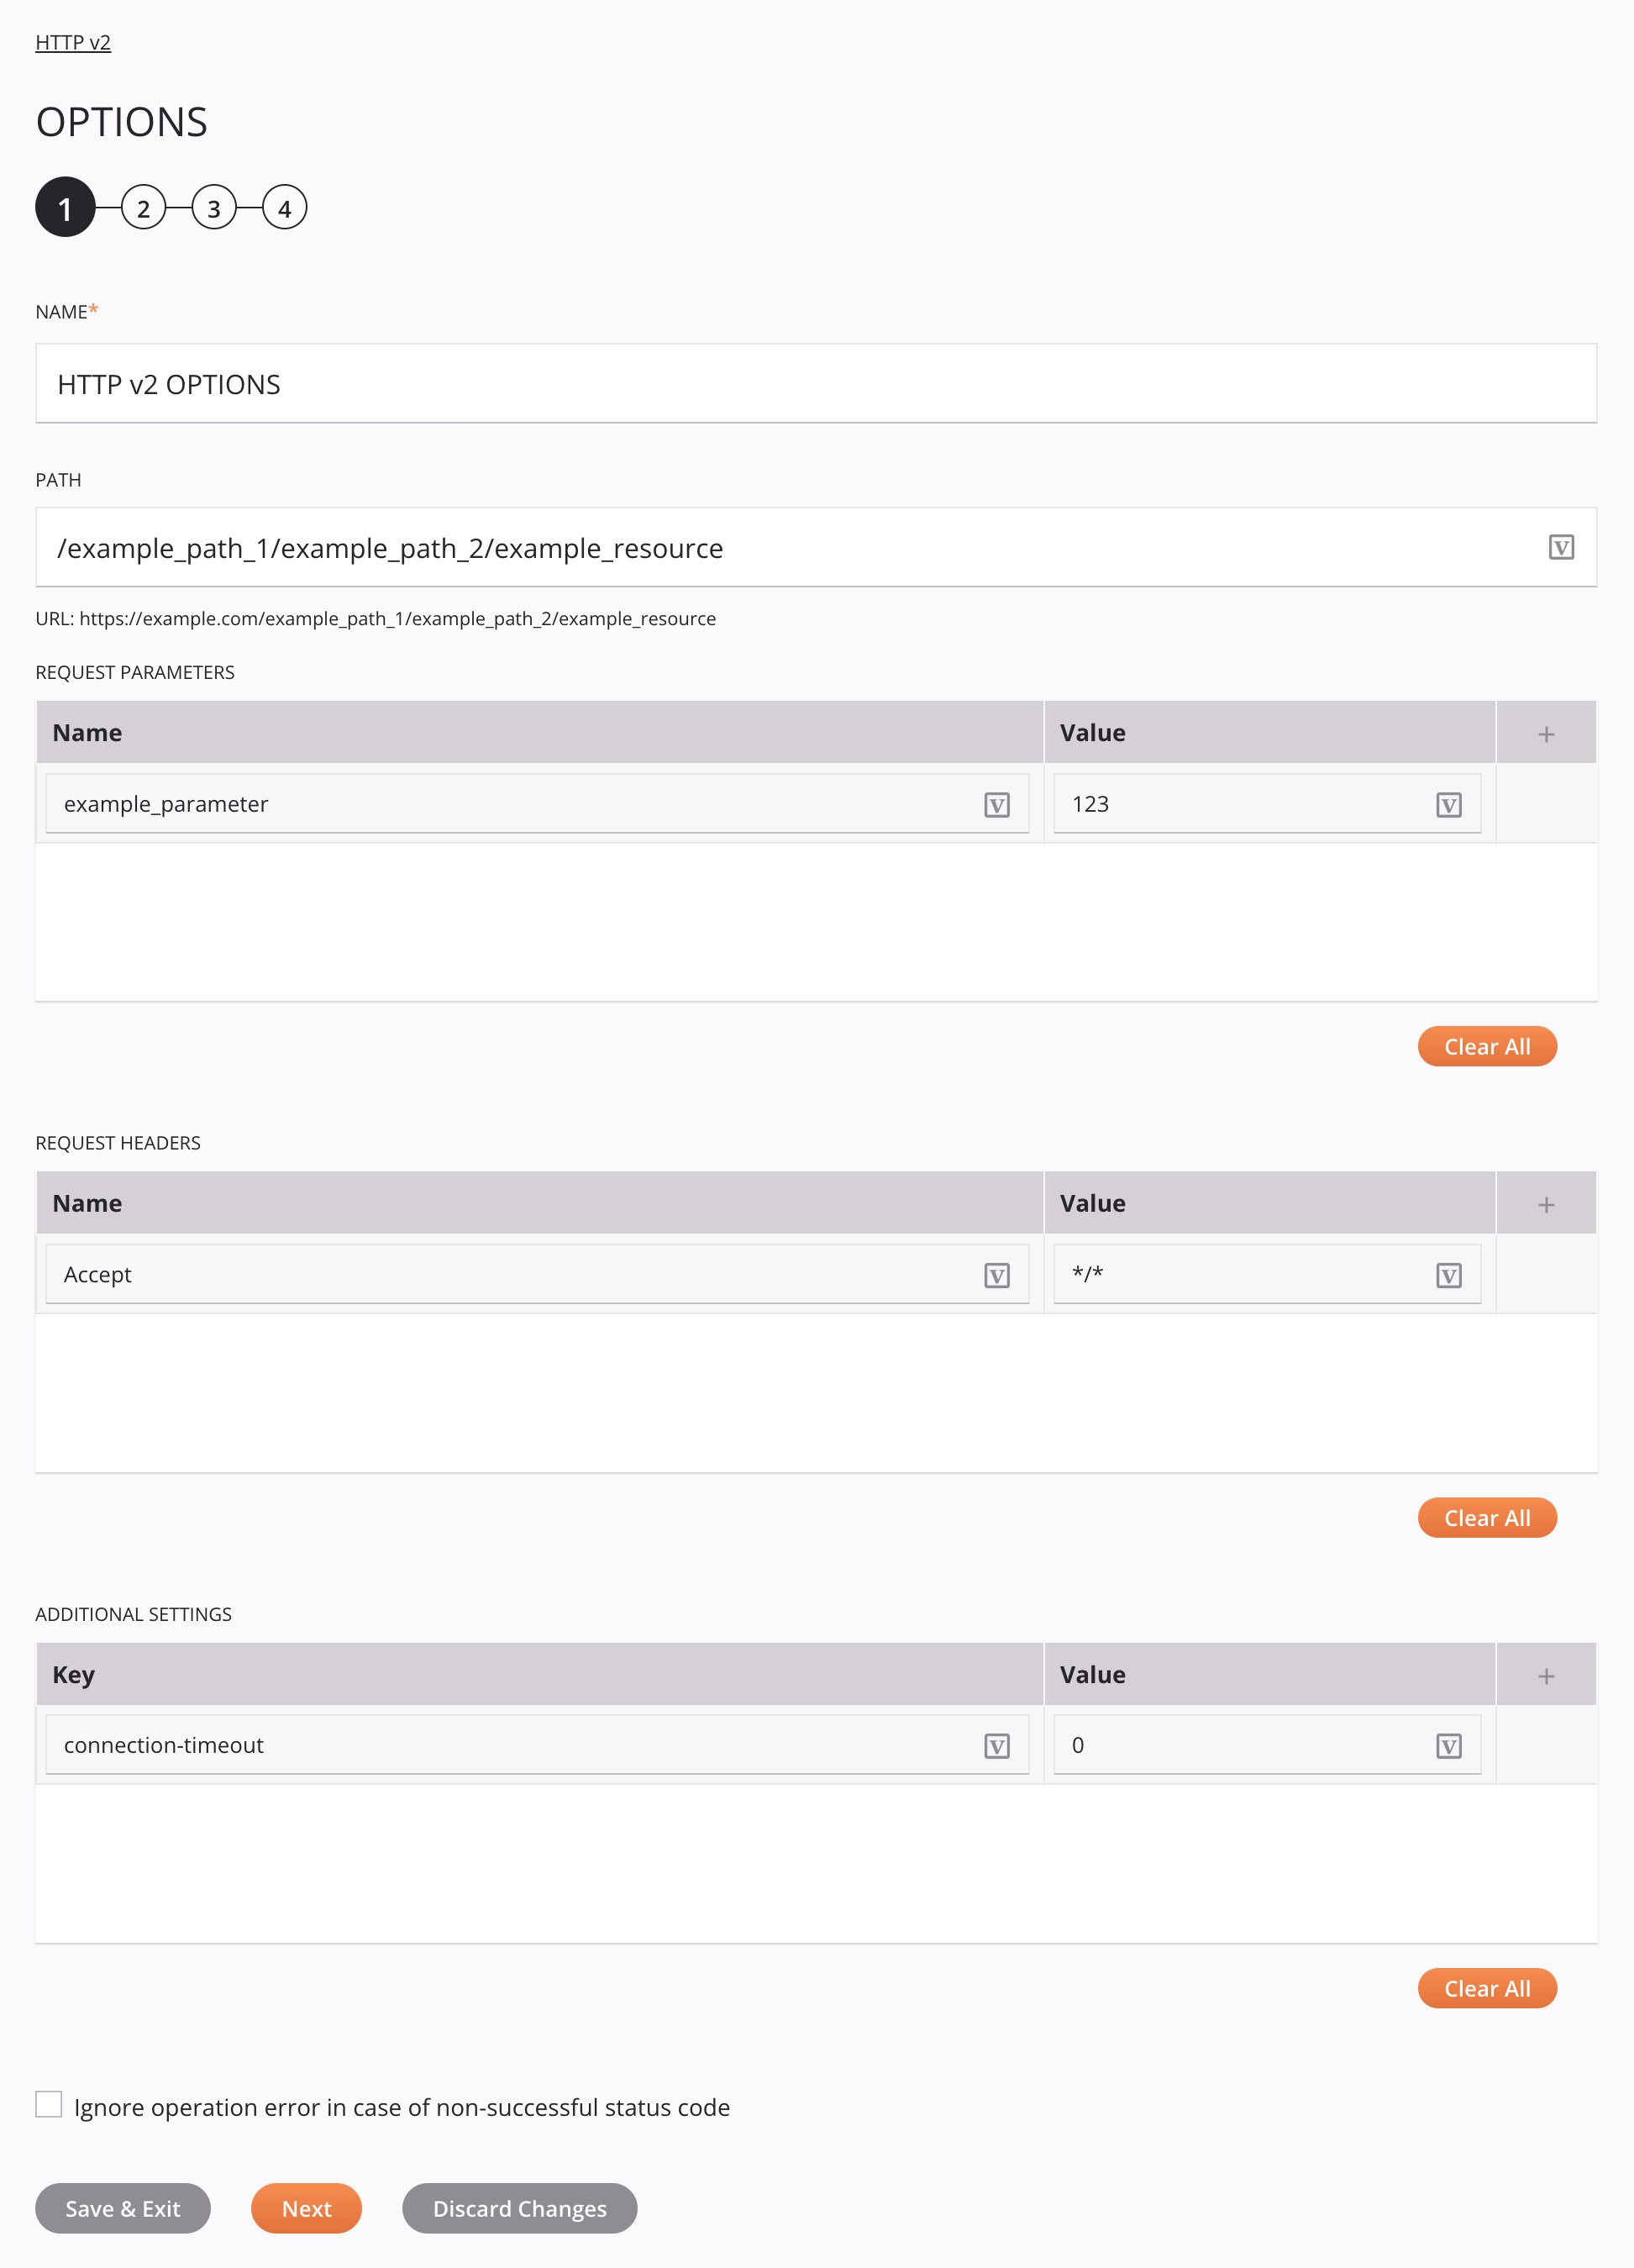1634x2268 pixels.
Task: Click the Discard Changes button
Action: pos(518,2208)
